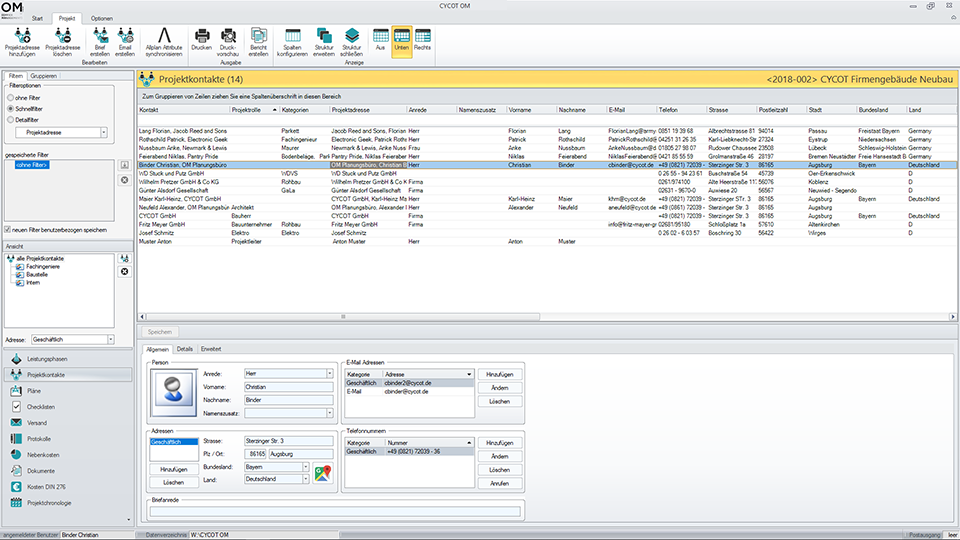This screenshot has width=960, height=540.
Task: Click the Anrufen button
Action: [x=499, y=483]
